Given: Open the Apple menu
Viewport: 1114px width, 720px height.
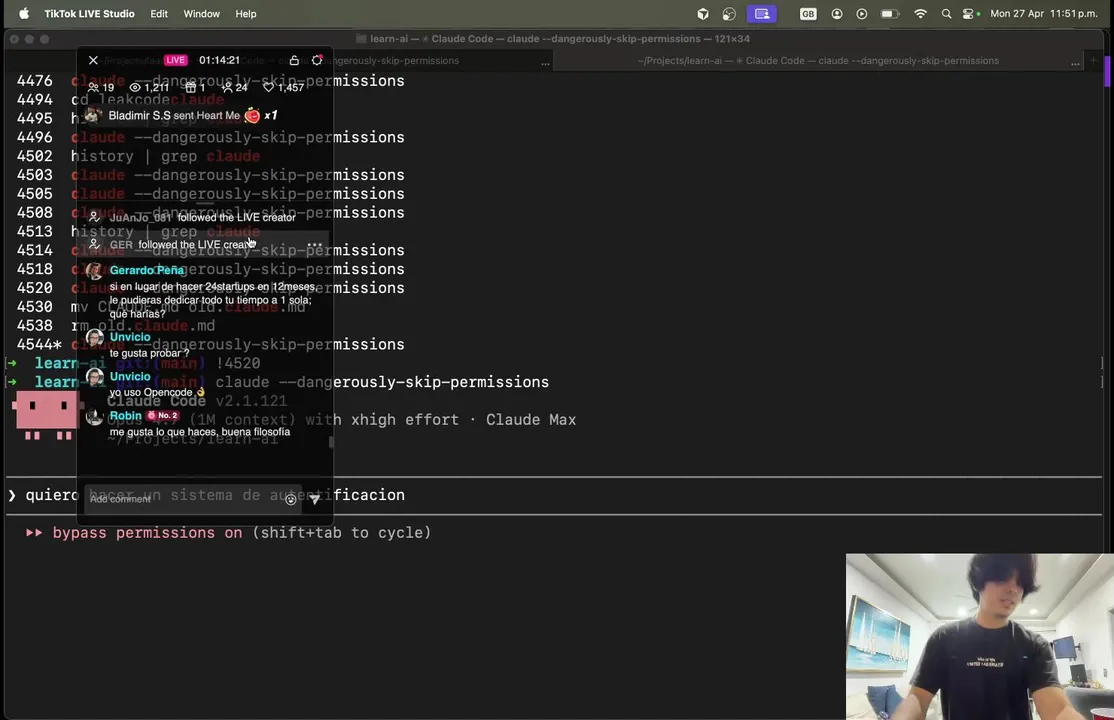Looking at the screenshot, I should [x=23, y=14].
